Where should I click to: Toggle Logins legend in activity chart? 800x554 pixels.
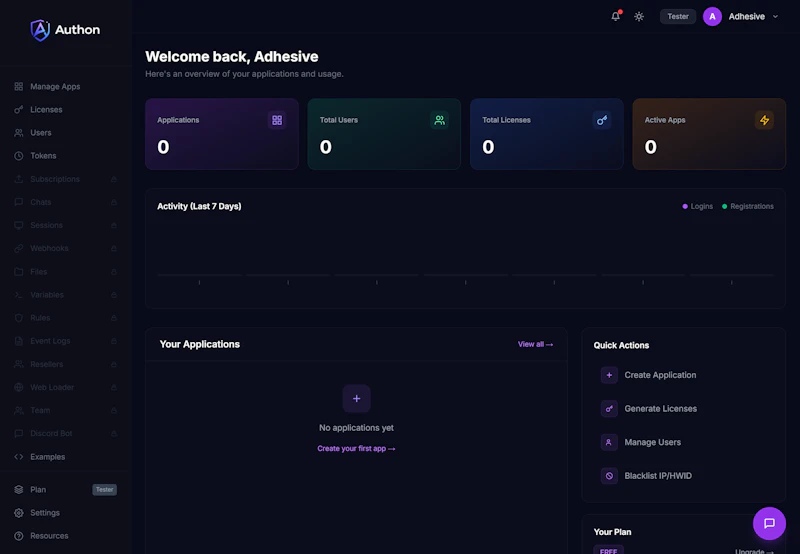pos(697,206)
